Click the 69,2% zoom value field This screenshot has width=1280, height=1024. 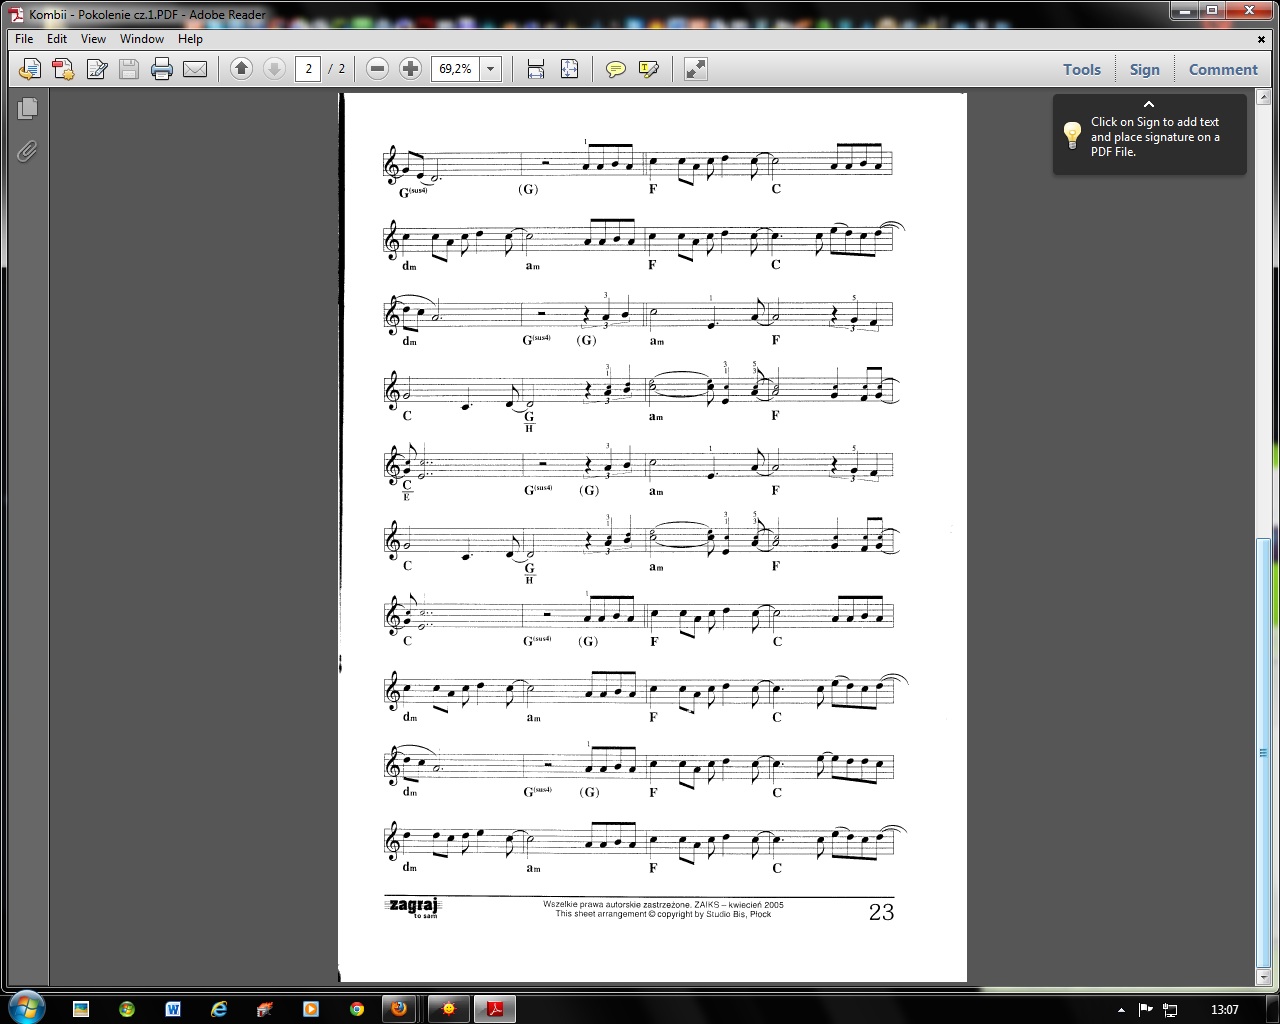[456, 68]
